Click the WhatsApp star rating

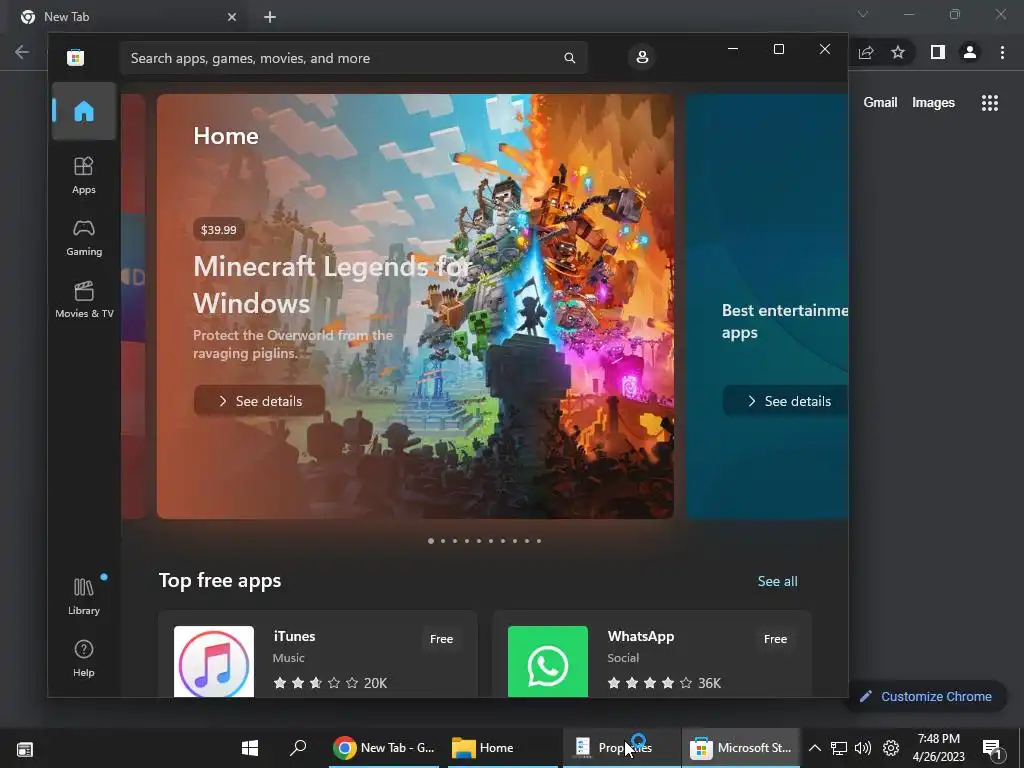pyautogui.click(x=650, y=683)
